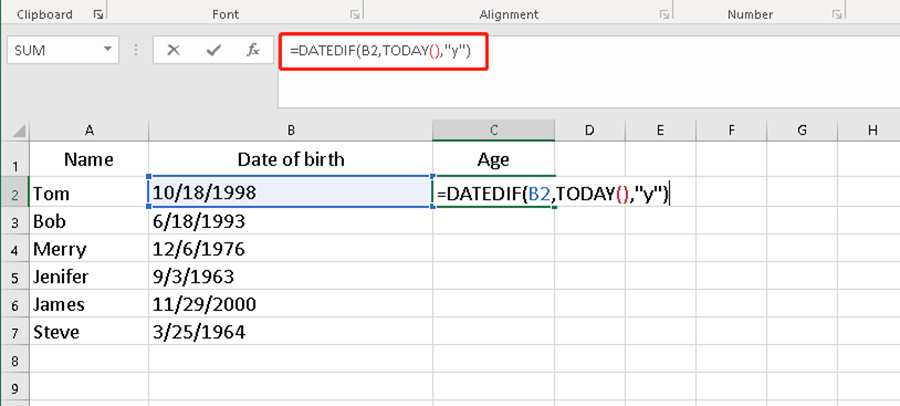Click the date 10/18/1998 cell
900x406 pixels.
291,193
